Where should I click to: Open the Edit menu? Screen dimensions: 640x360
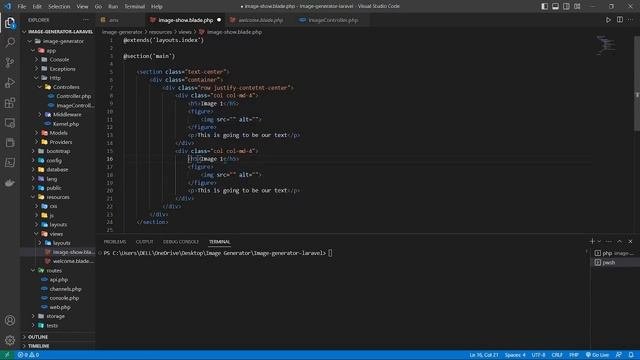[x=37, y=7]
